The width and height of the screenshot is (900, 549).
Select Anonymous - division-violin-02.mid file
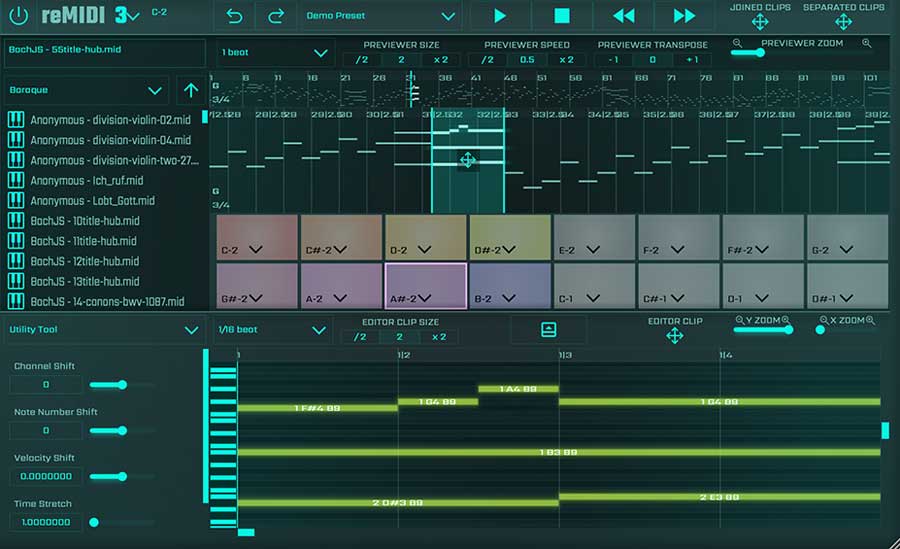pos(110,120)
